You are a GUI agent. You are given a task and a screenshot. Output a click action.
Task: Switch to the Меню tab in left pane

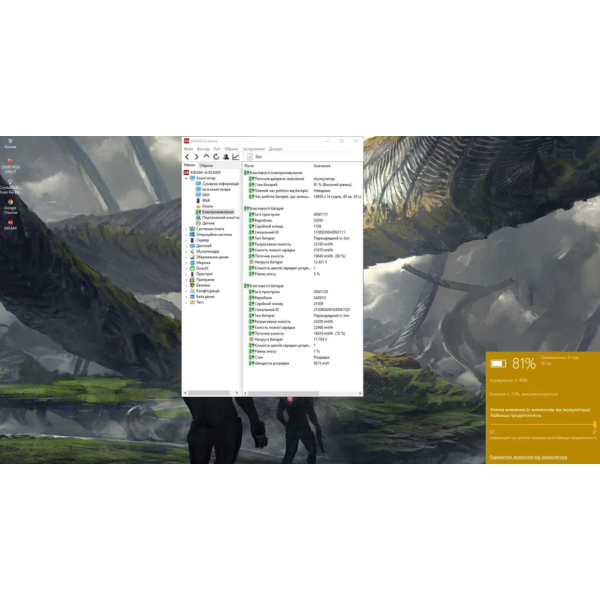(x=189, y=165)
